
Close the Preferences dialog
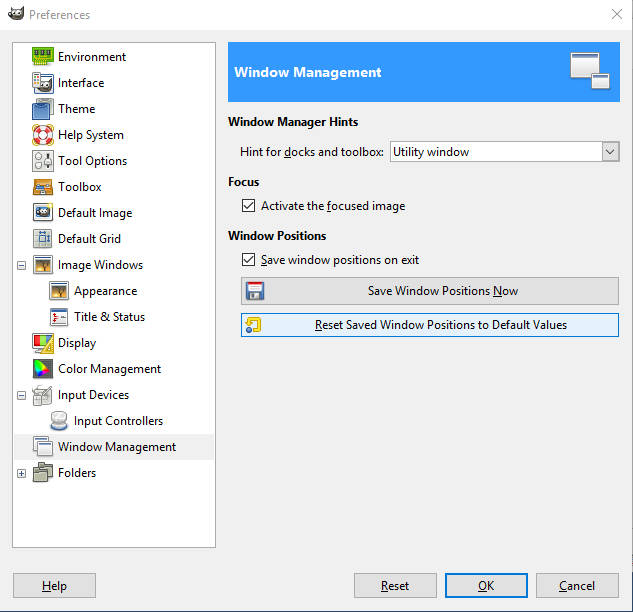tap(616, 14)
